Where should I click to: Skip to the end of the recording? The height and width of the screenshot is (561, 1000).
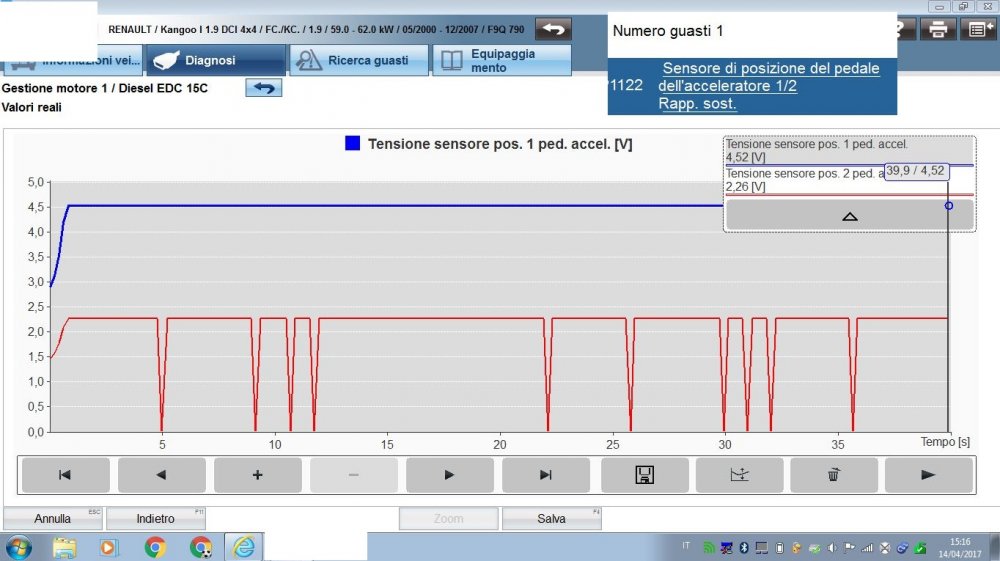tap(545, 475)
